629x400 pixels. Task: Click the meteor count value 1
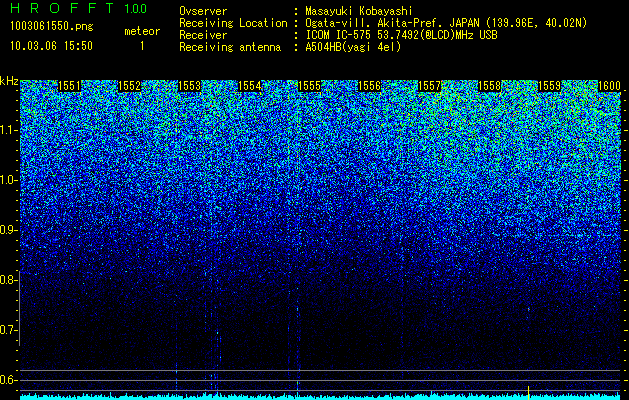click(142, 46)
